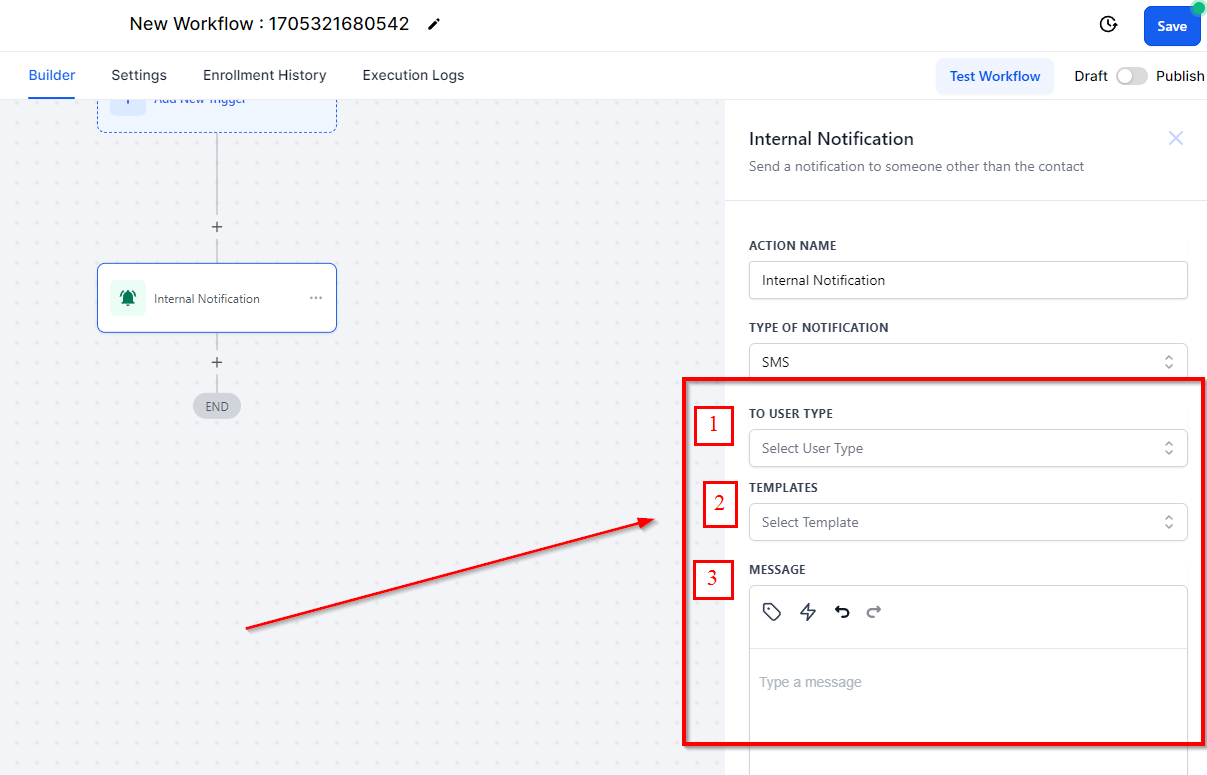Screen dimensions: 1207x775
Task: Open version history clock icon
Action: 1108,25
